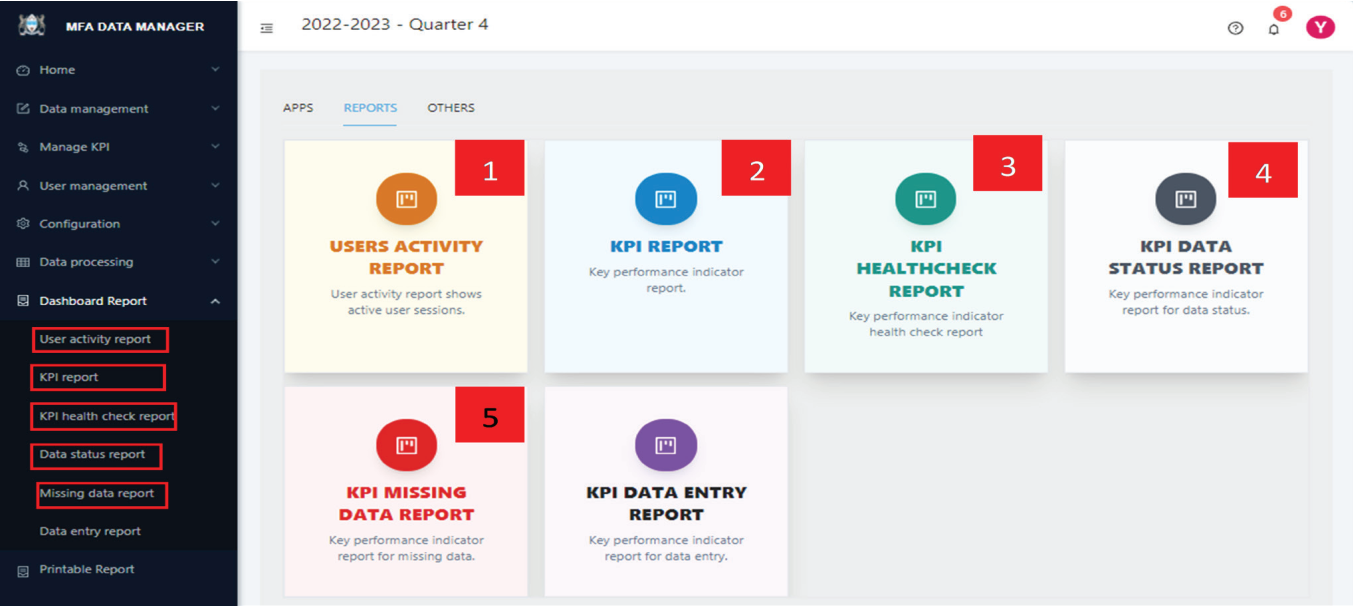This screenshot has width=1353, height=606.
Task: Expand the Manage KPI chevron
Action: (215, 147)
